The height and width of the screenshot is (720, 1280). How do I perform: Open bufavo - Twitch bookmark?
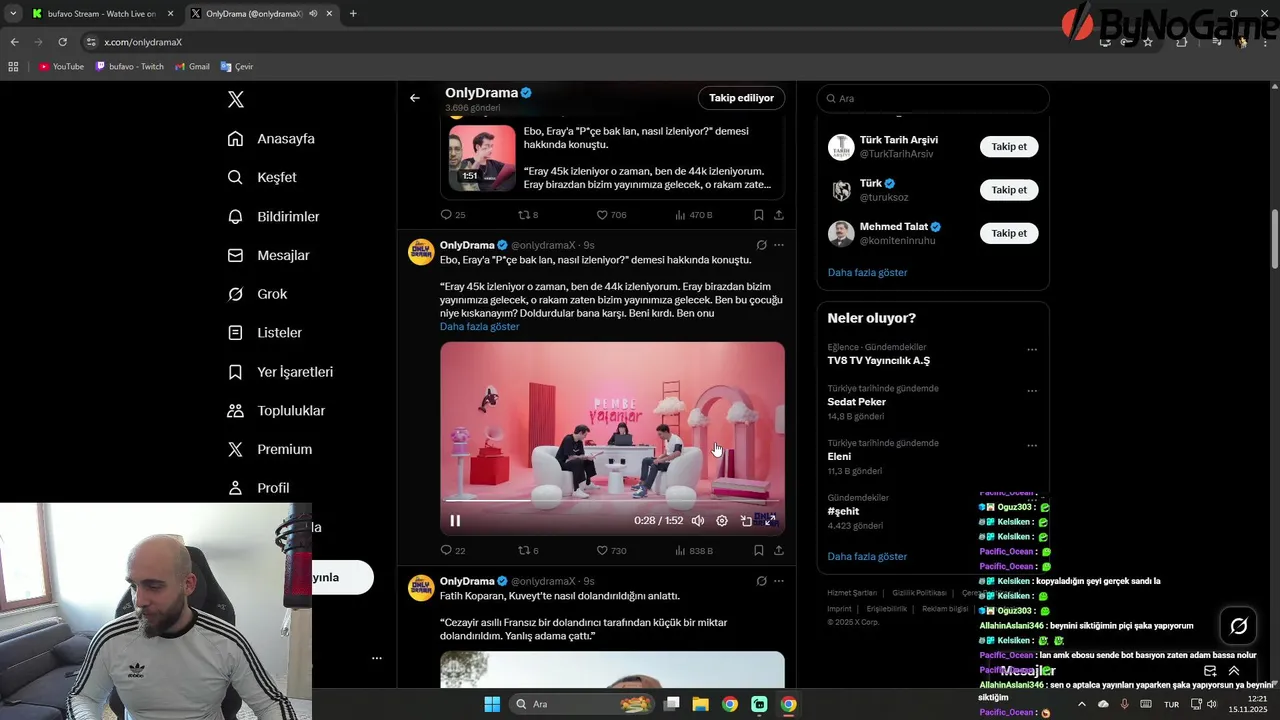130,67
